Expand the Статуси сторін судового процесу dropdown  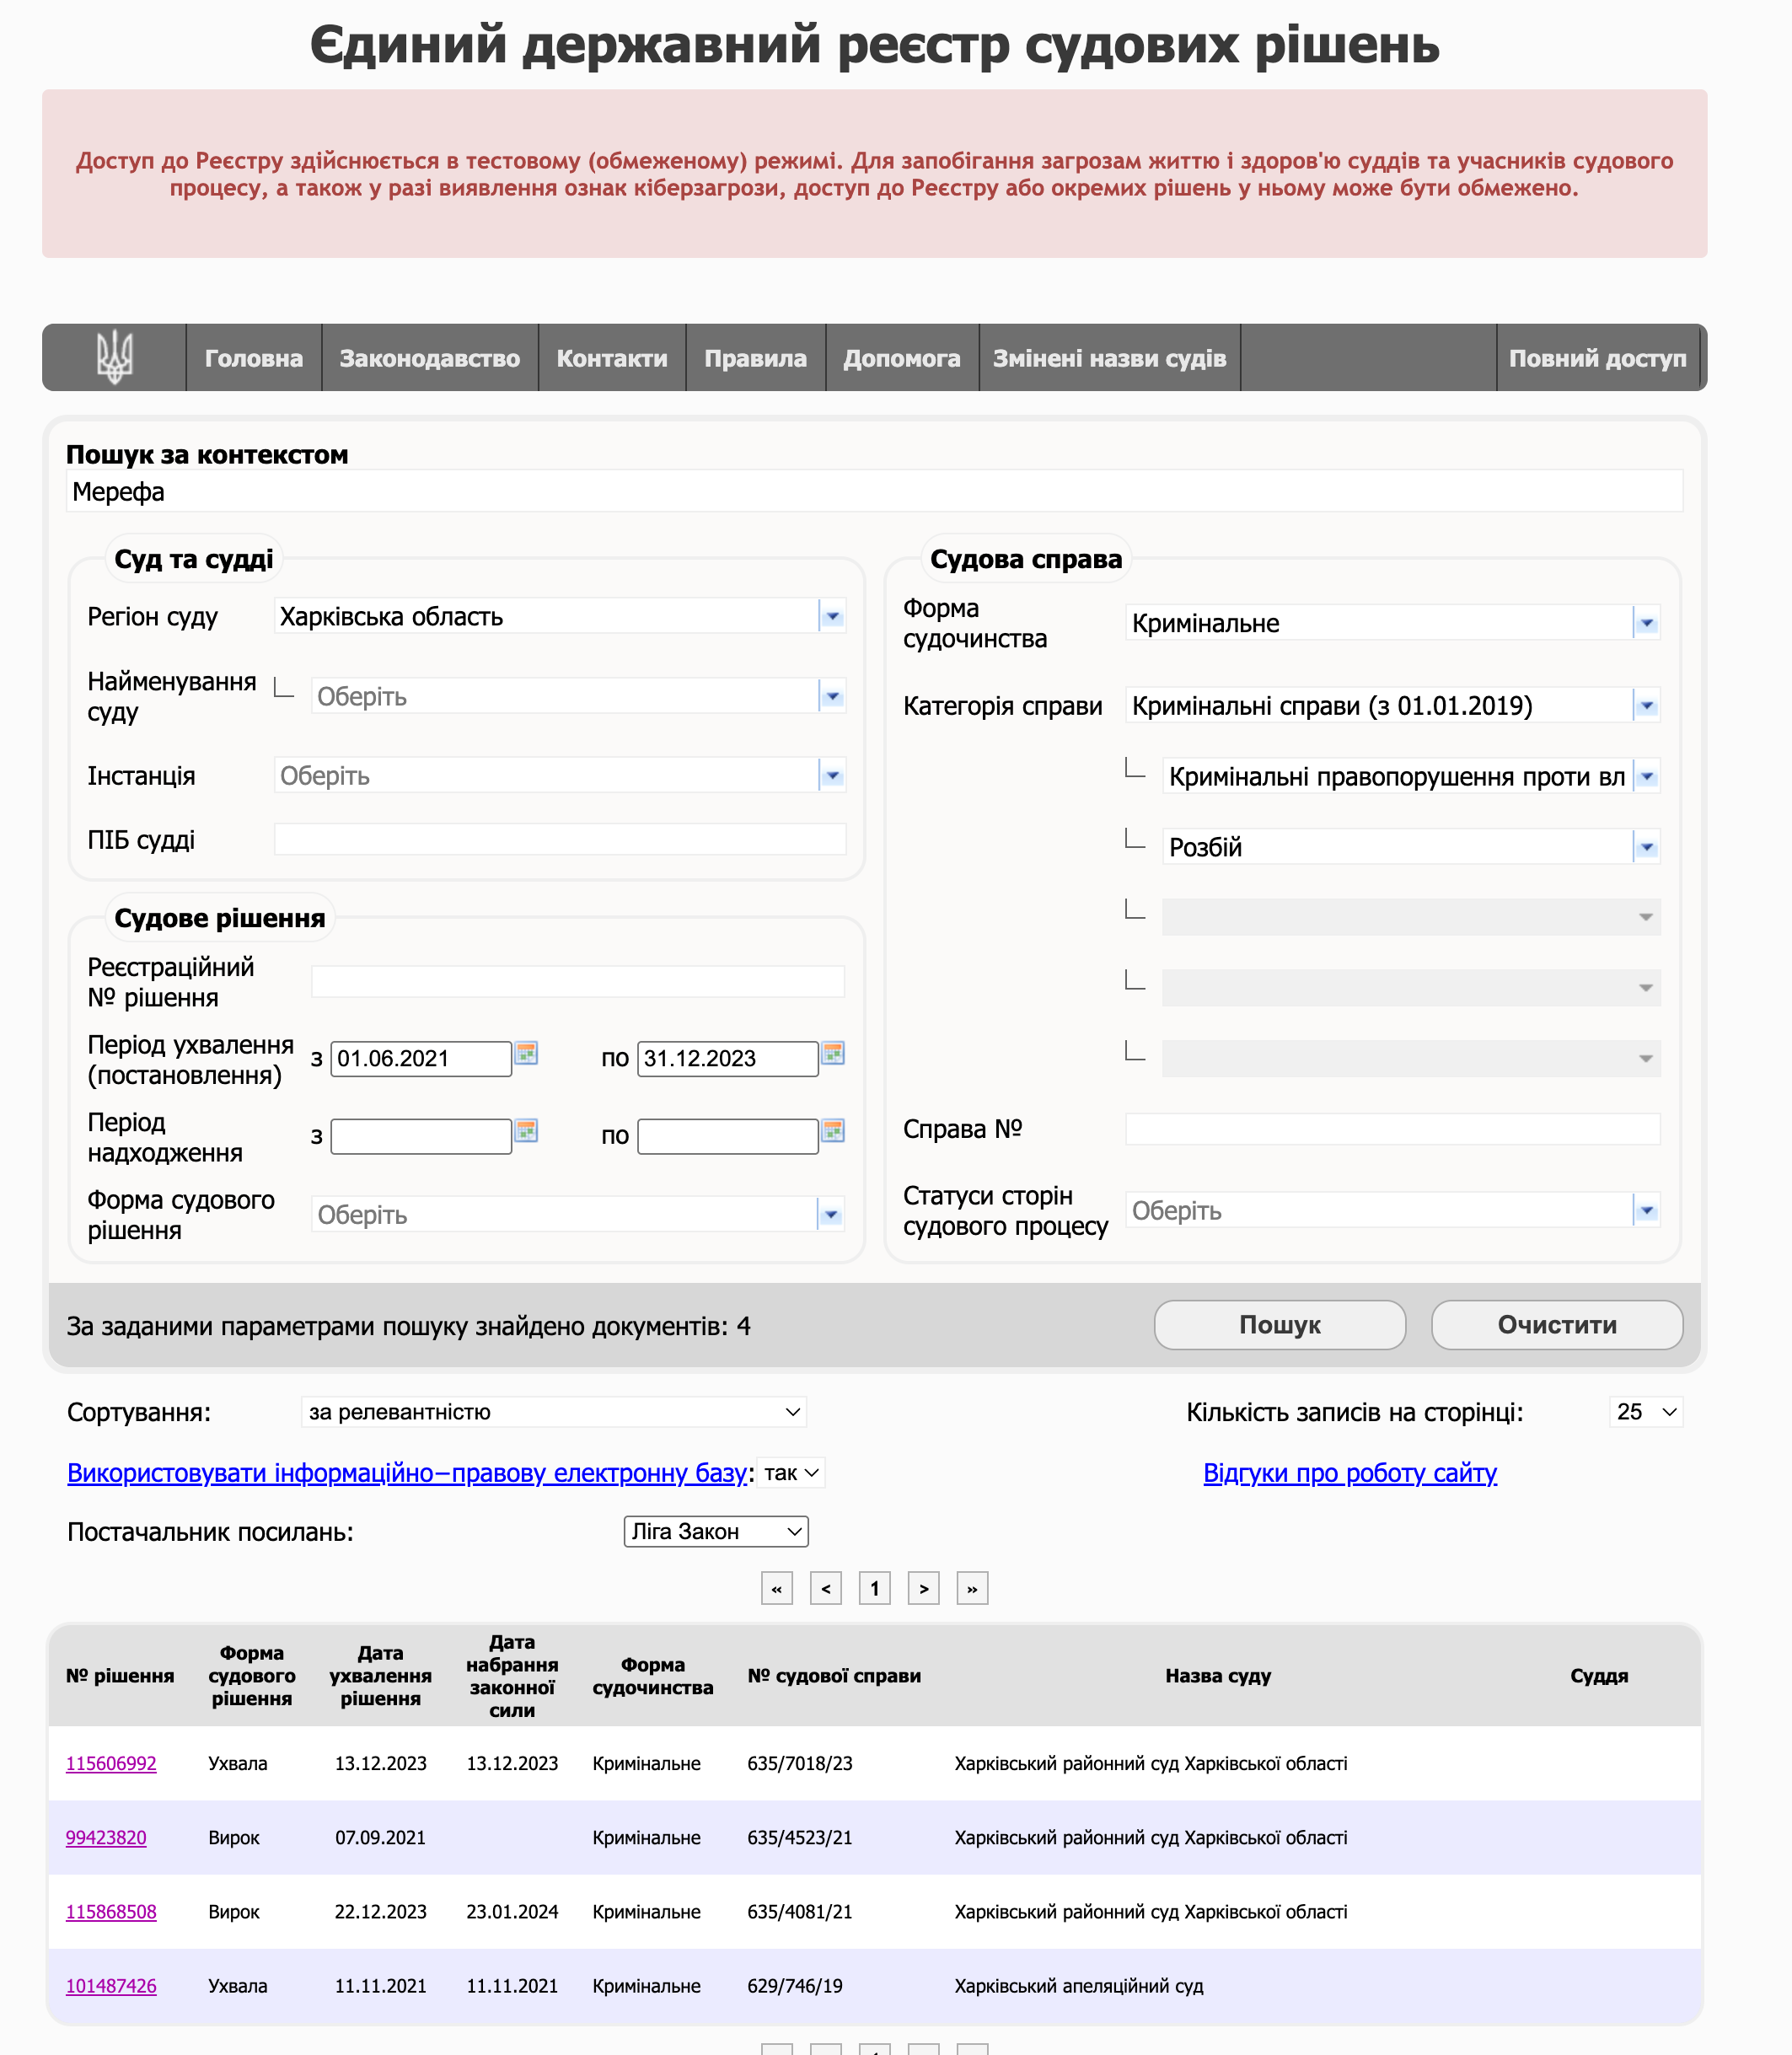tap(1647, 1211)
